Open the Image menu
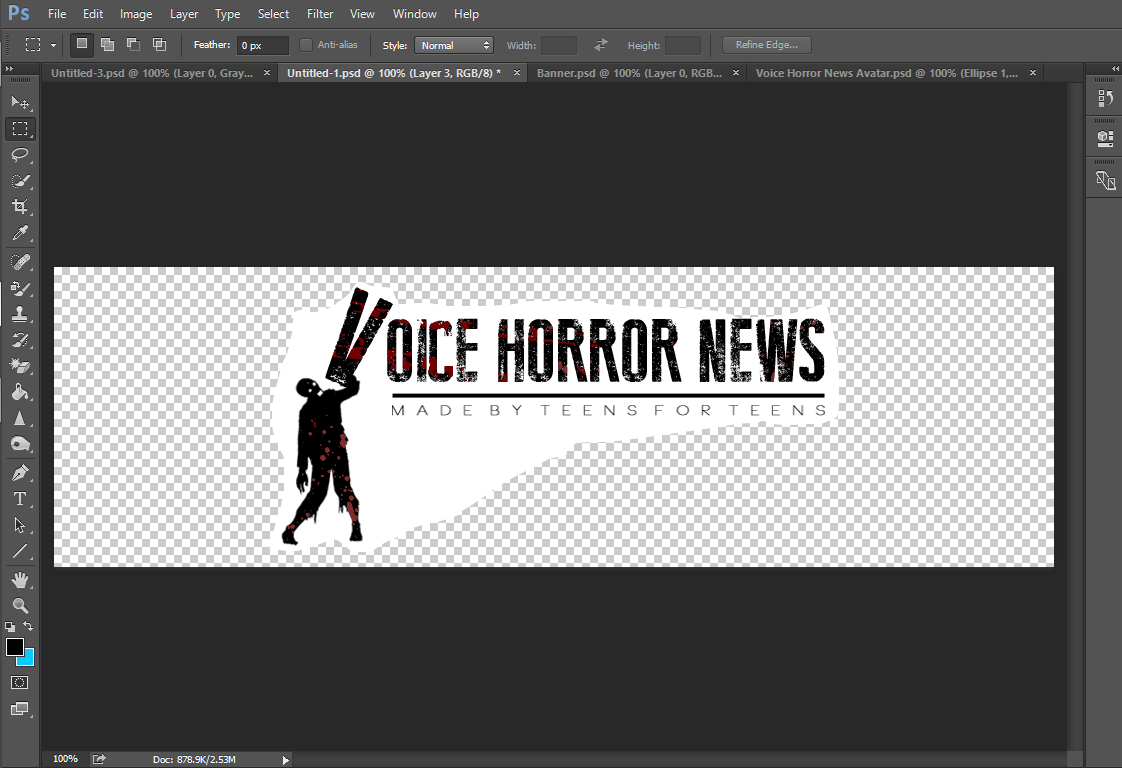 [x=136, y=14]
